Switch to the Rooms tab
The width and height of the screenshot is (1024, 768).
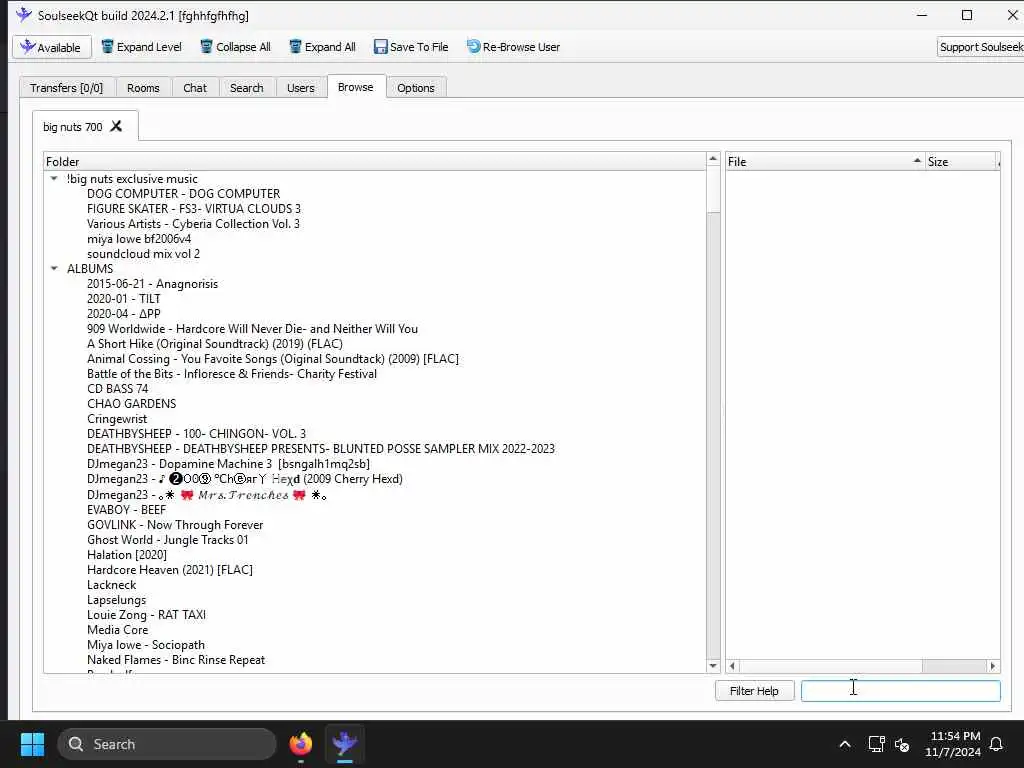point(143,88)
